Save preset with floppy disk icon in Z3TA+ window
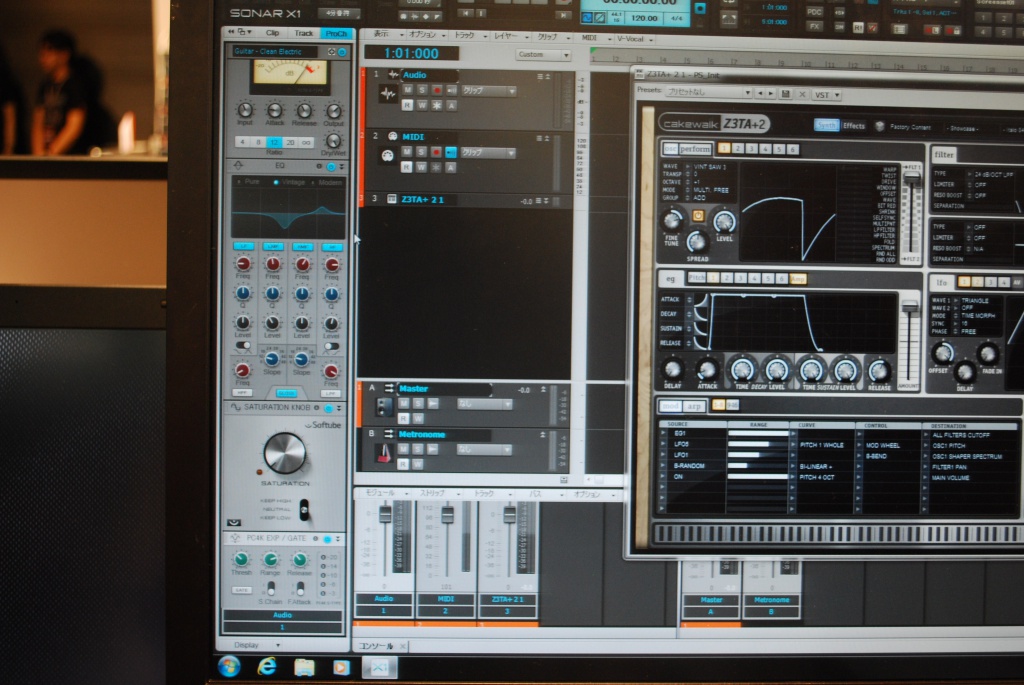Image resolution: width=1024 pixels, height=685 pixels. (786, 94)
